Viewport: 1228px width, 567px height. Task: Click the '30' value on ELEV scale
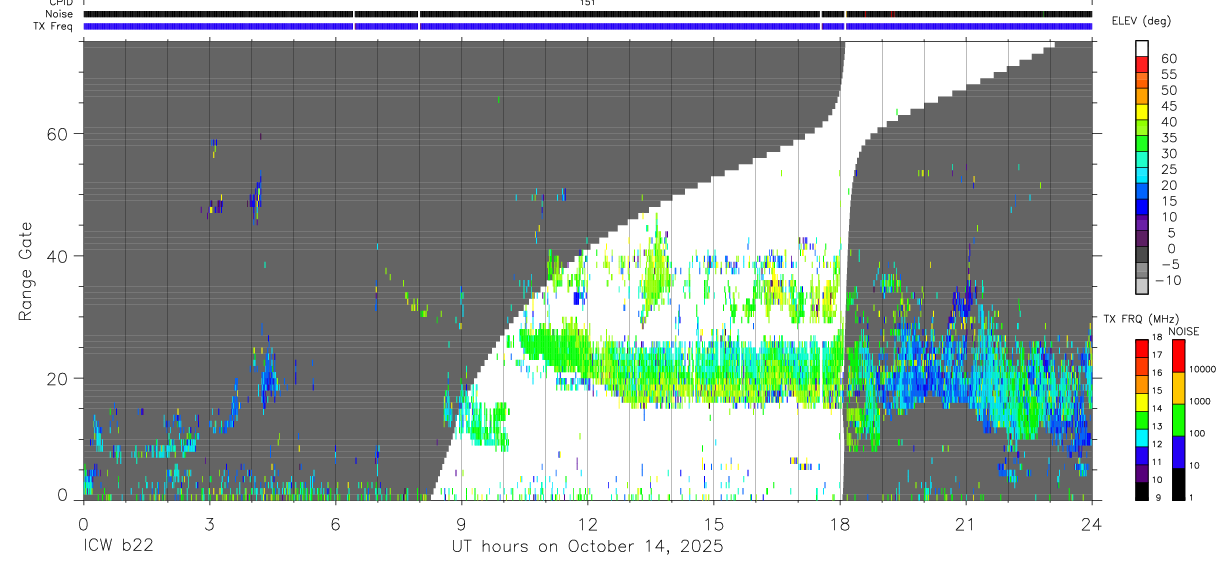tap(1168, 153)
